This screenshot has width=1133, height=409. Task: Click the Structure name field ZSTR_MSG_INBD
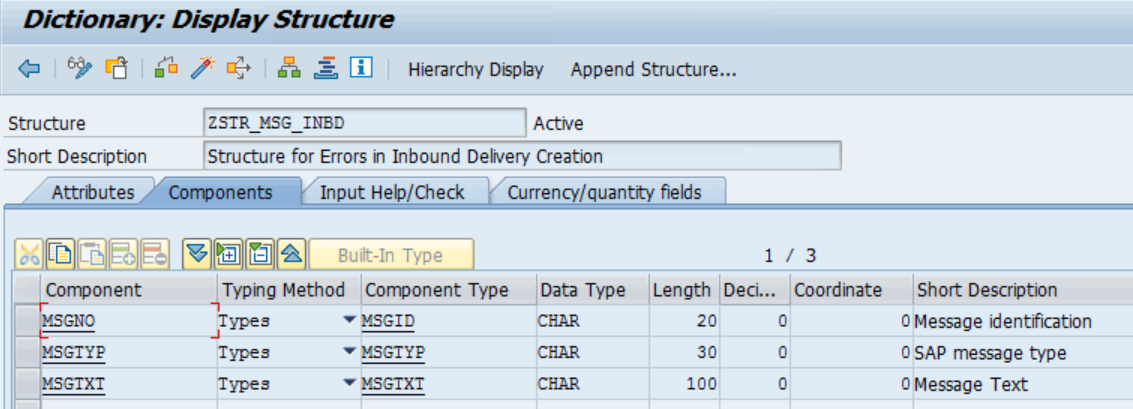coord(365,123)
